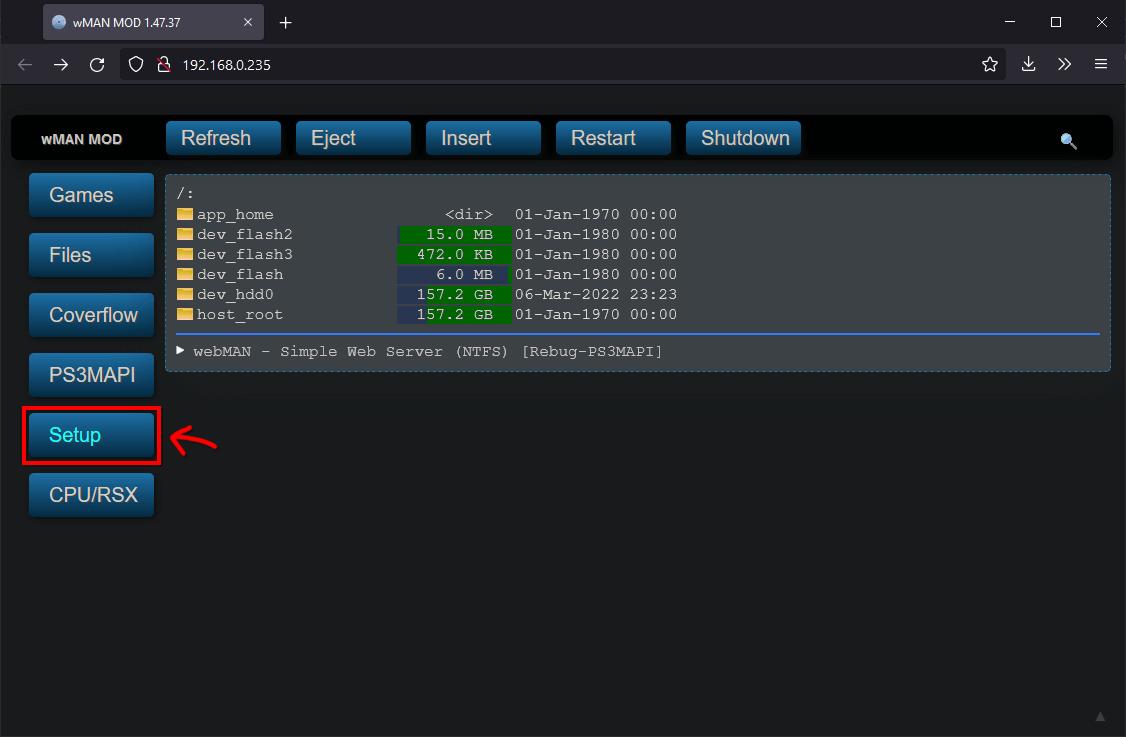
Task: Maximize the browser window
Action: click(1056, 22)
